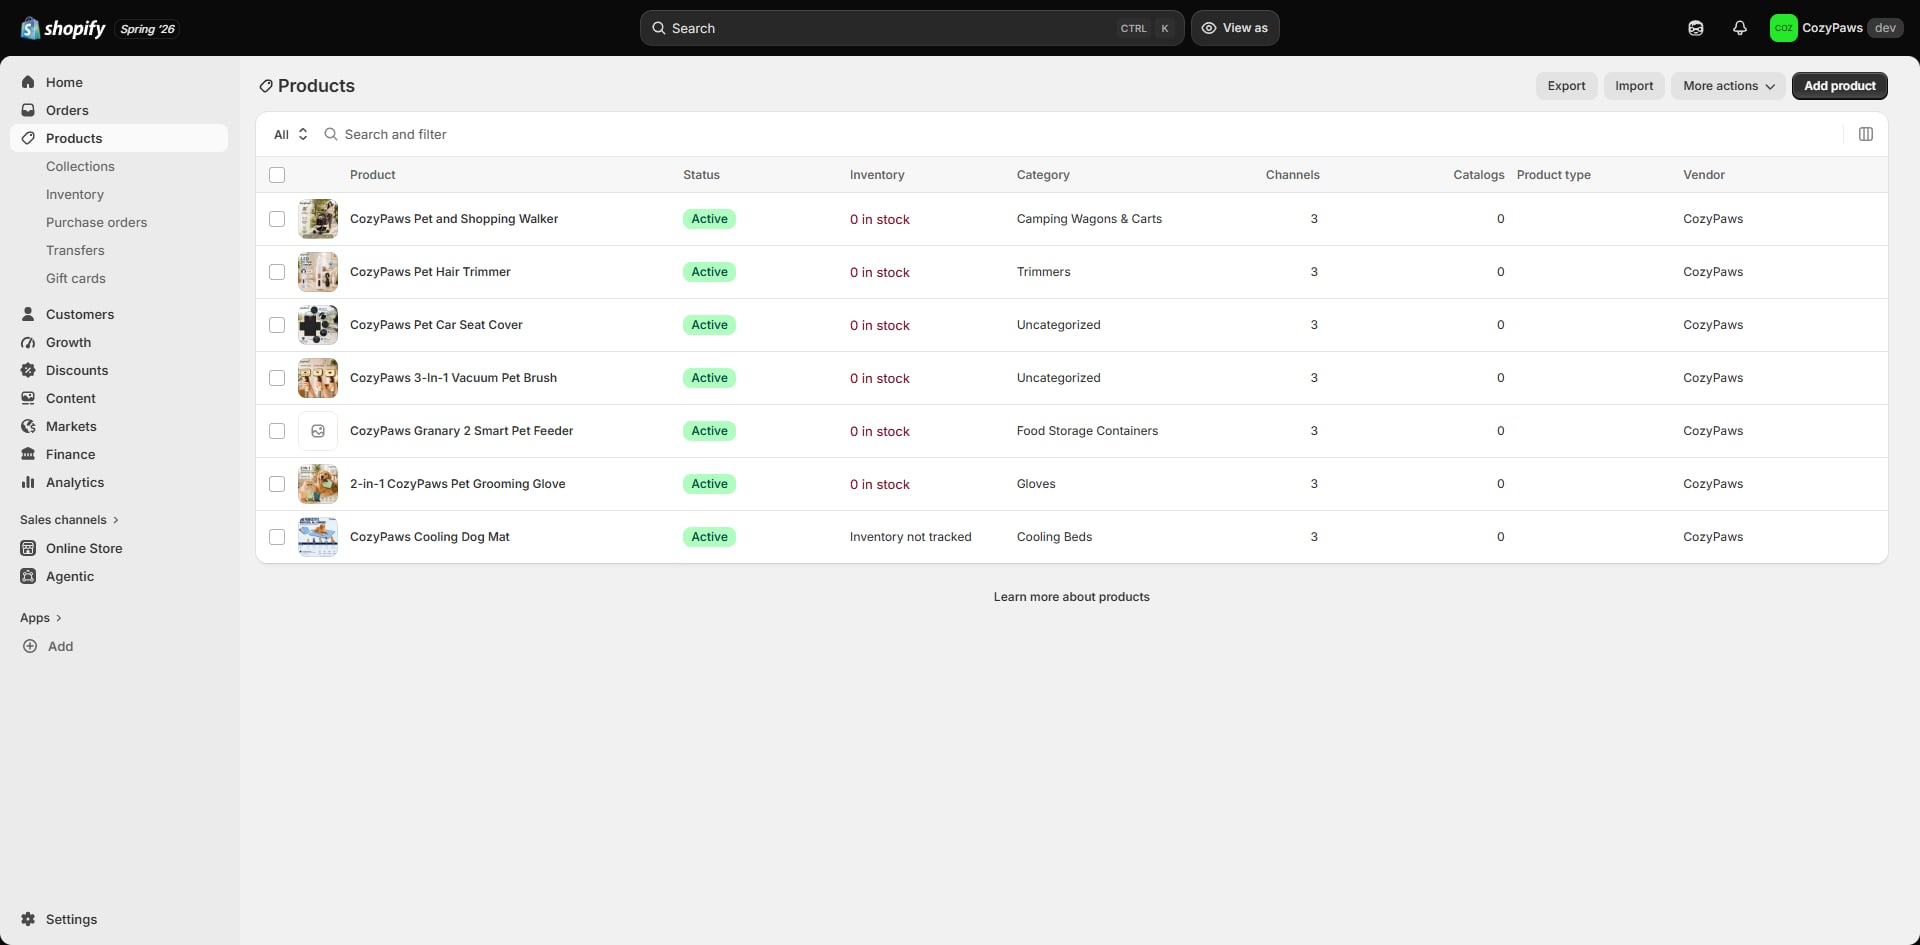Open Purchase orders
This screenshot has width=1920, height=945.
click(x=96, y=222)
